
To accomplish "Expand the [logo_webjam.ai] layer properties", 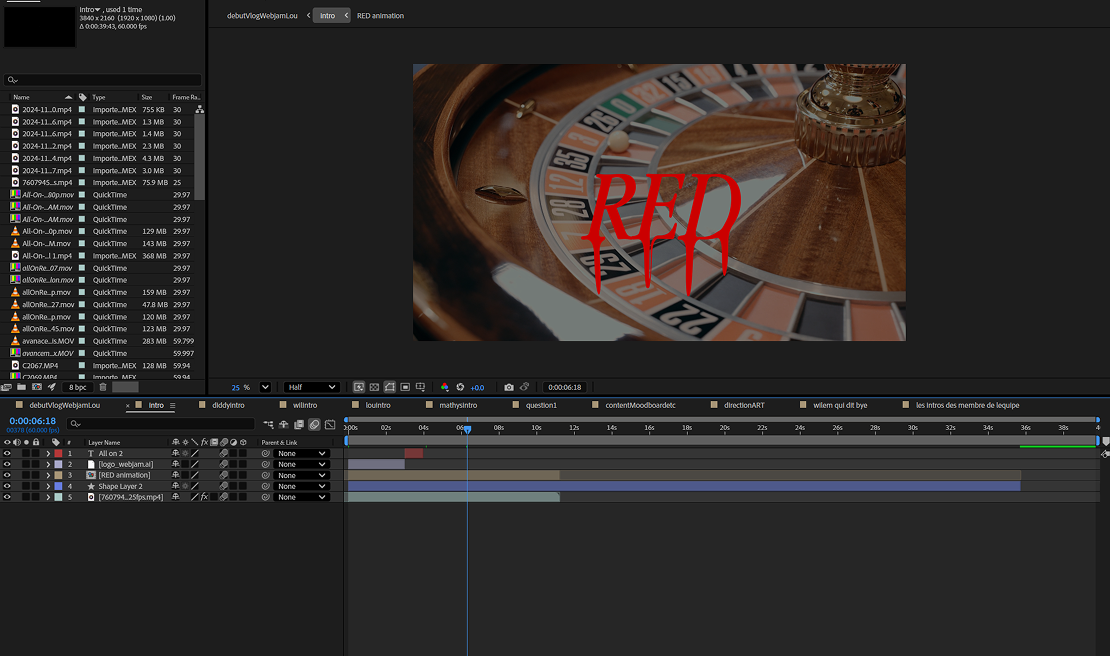I will (48, 464).
